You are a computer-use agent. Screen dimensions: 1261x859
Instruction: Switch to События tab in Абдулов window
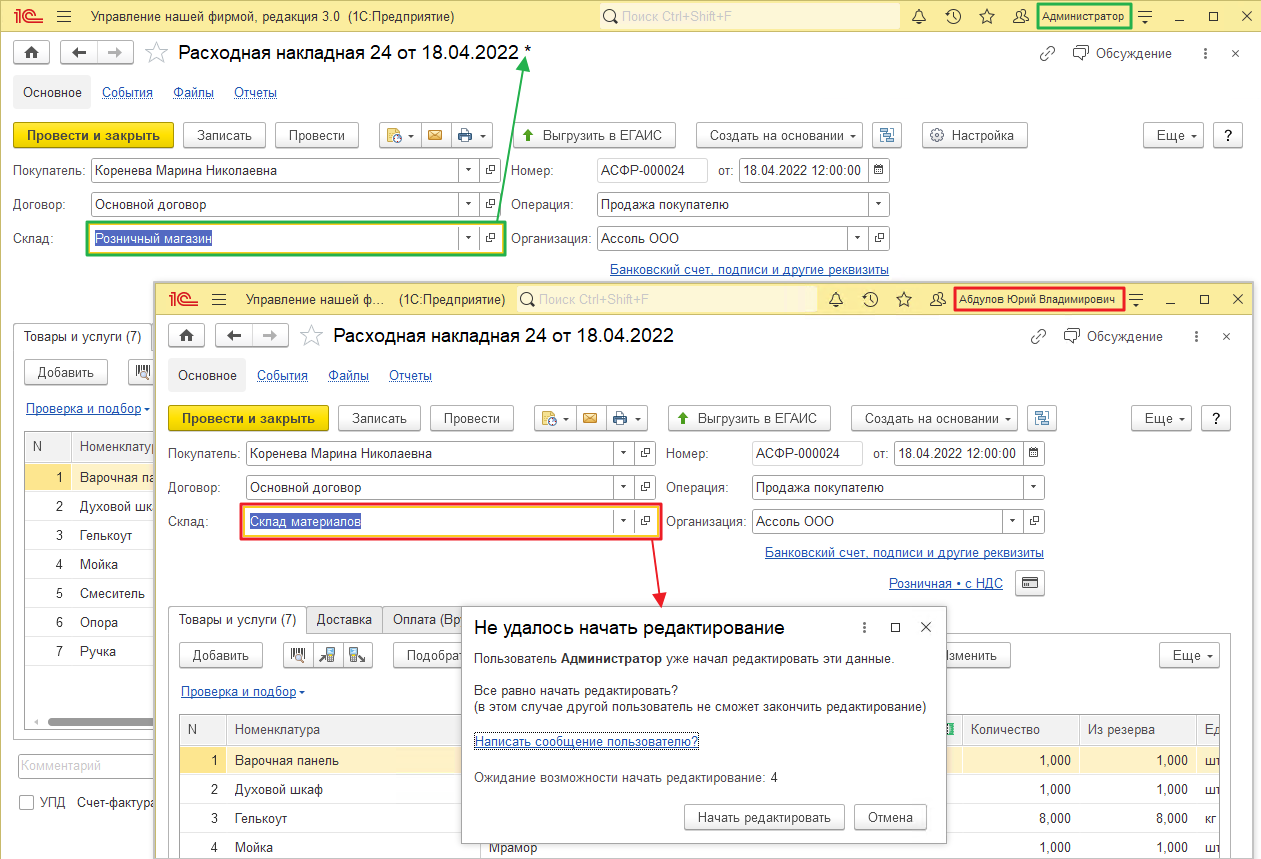pyautogui.click(x=282, y=376)
